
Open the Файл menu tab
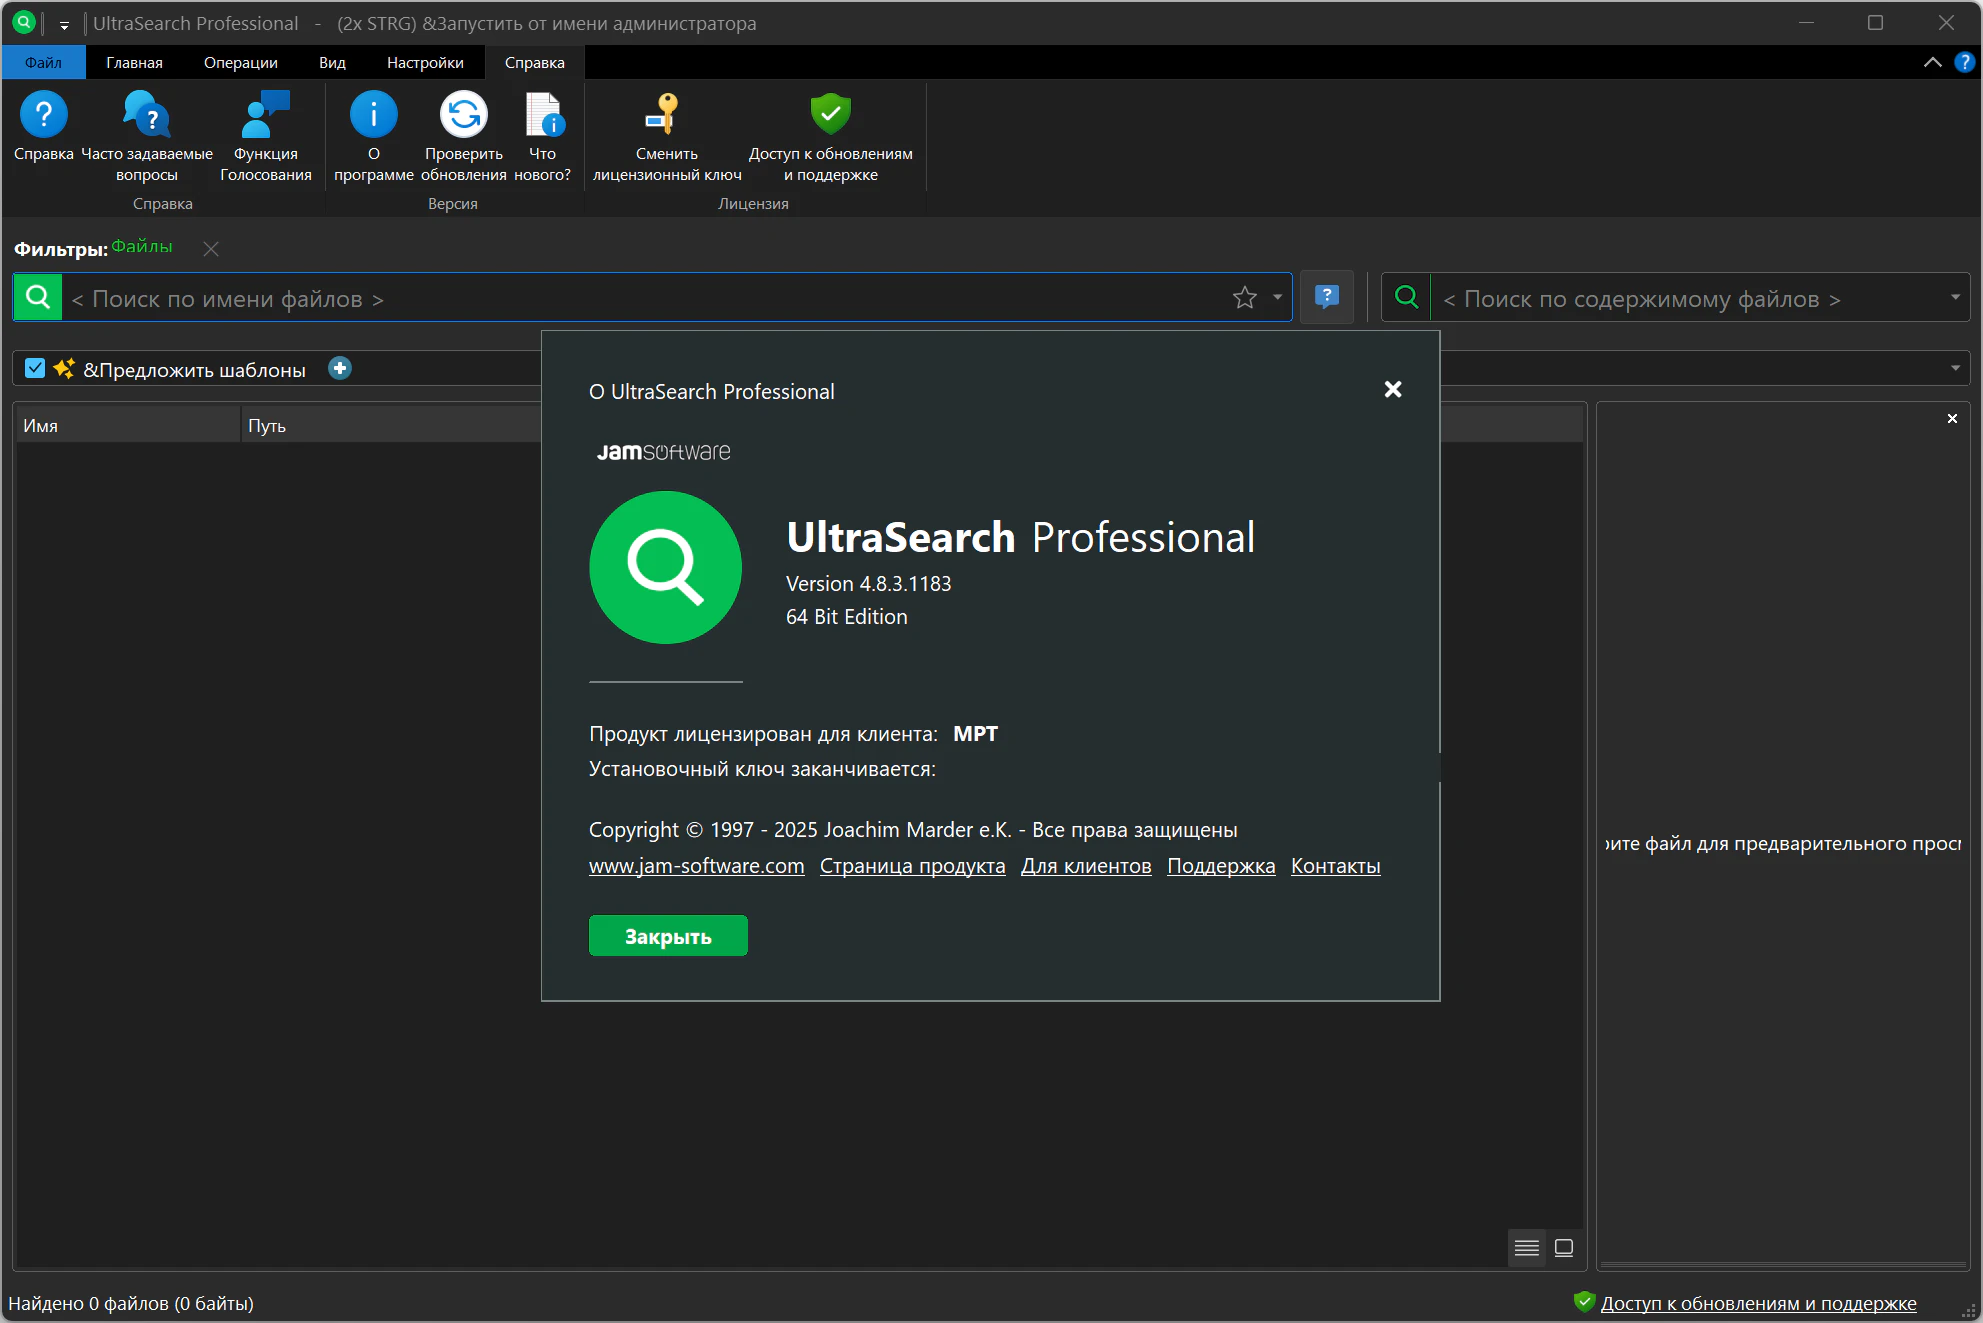(43, 63)
